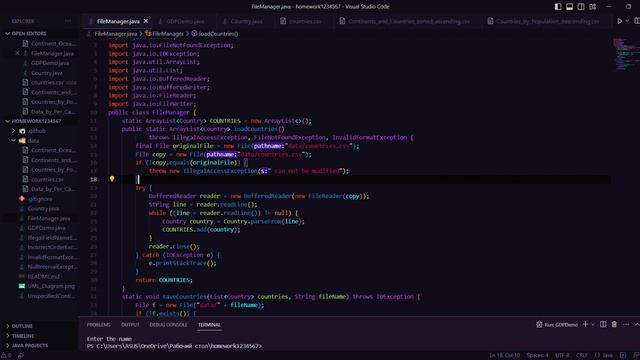This screenshot has width=640, height=360.
Task: Select Country.java in Open Editors
Action: pyautogui.click(x=47, y=73)
